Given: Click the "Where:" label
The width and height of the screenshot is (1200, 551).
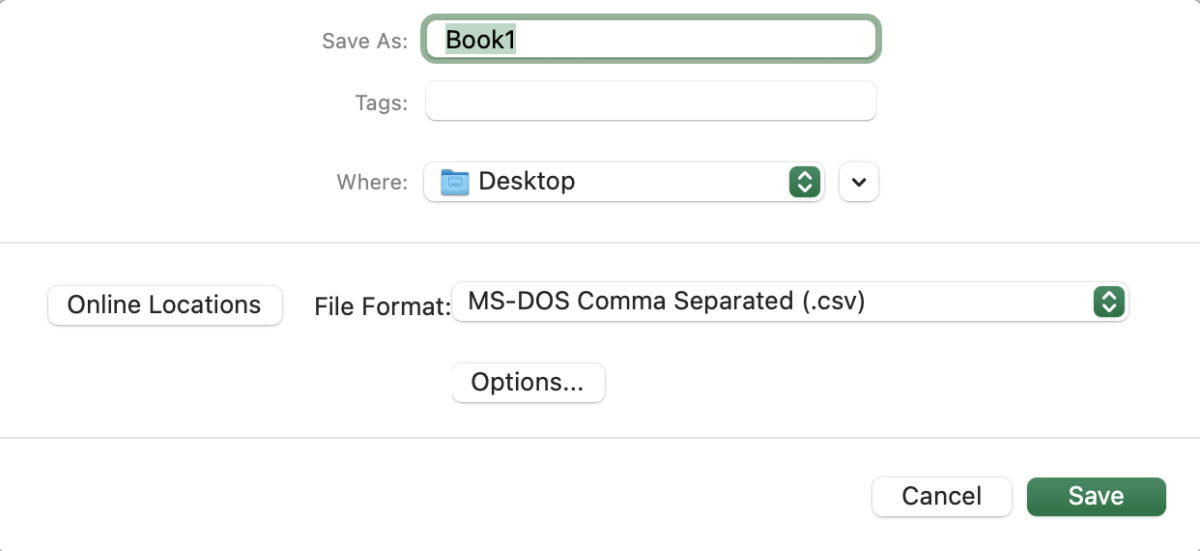Looking at the screenshot, I should click(372, 182).
